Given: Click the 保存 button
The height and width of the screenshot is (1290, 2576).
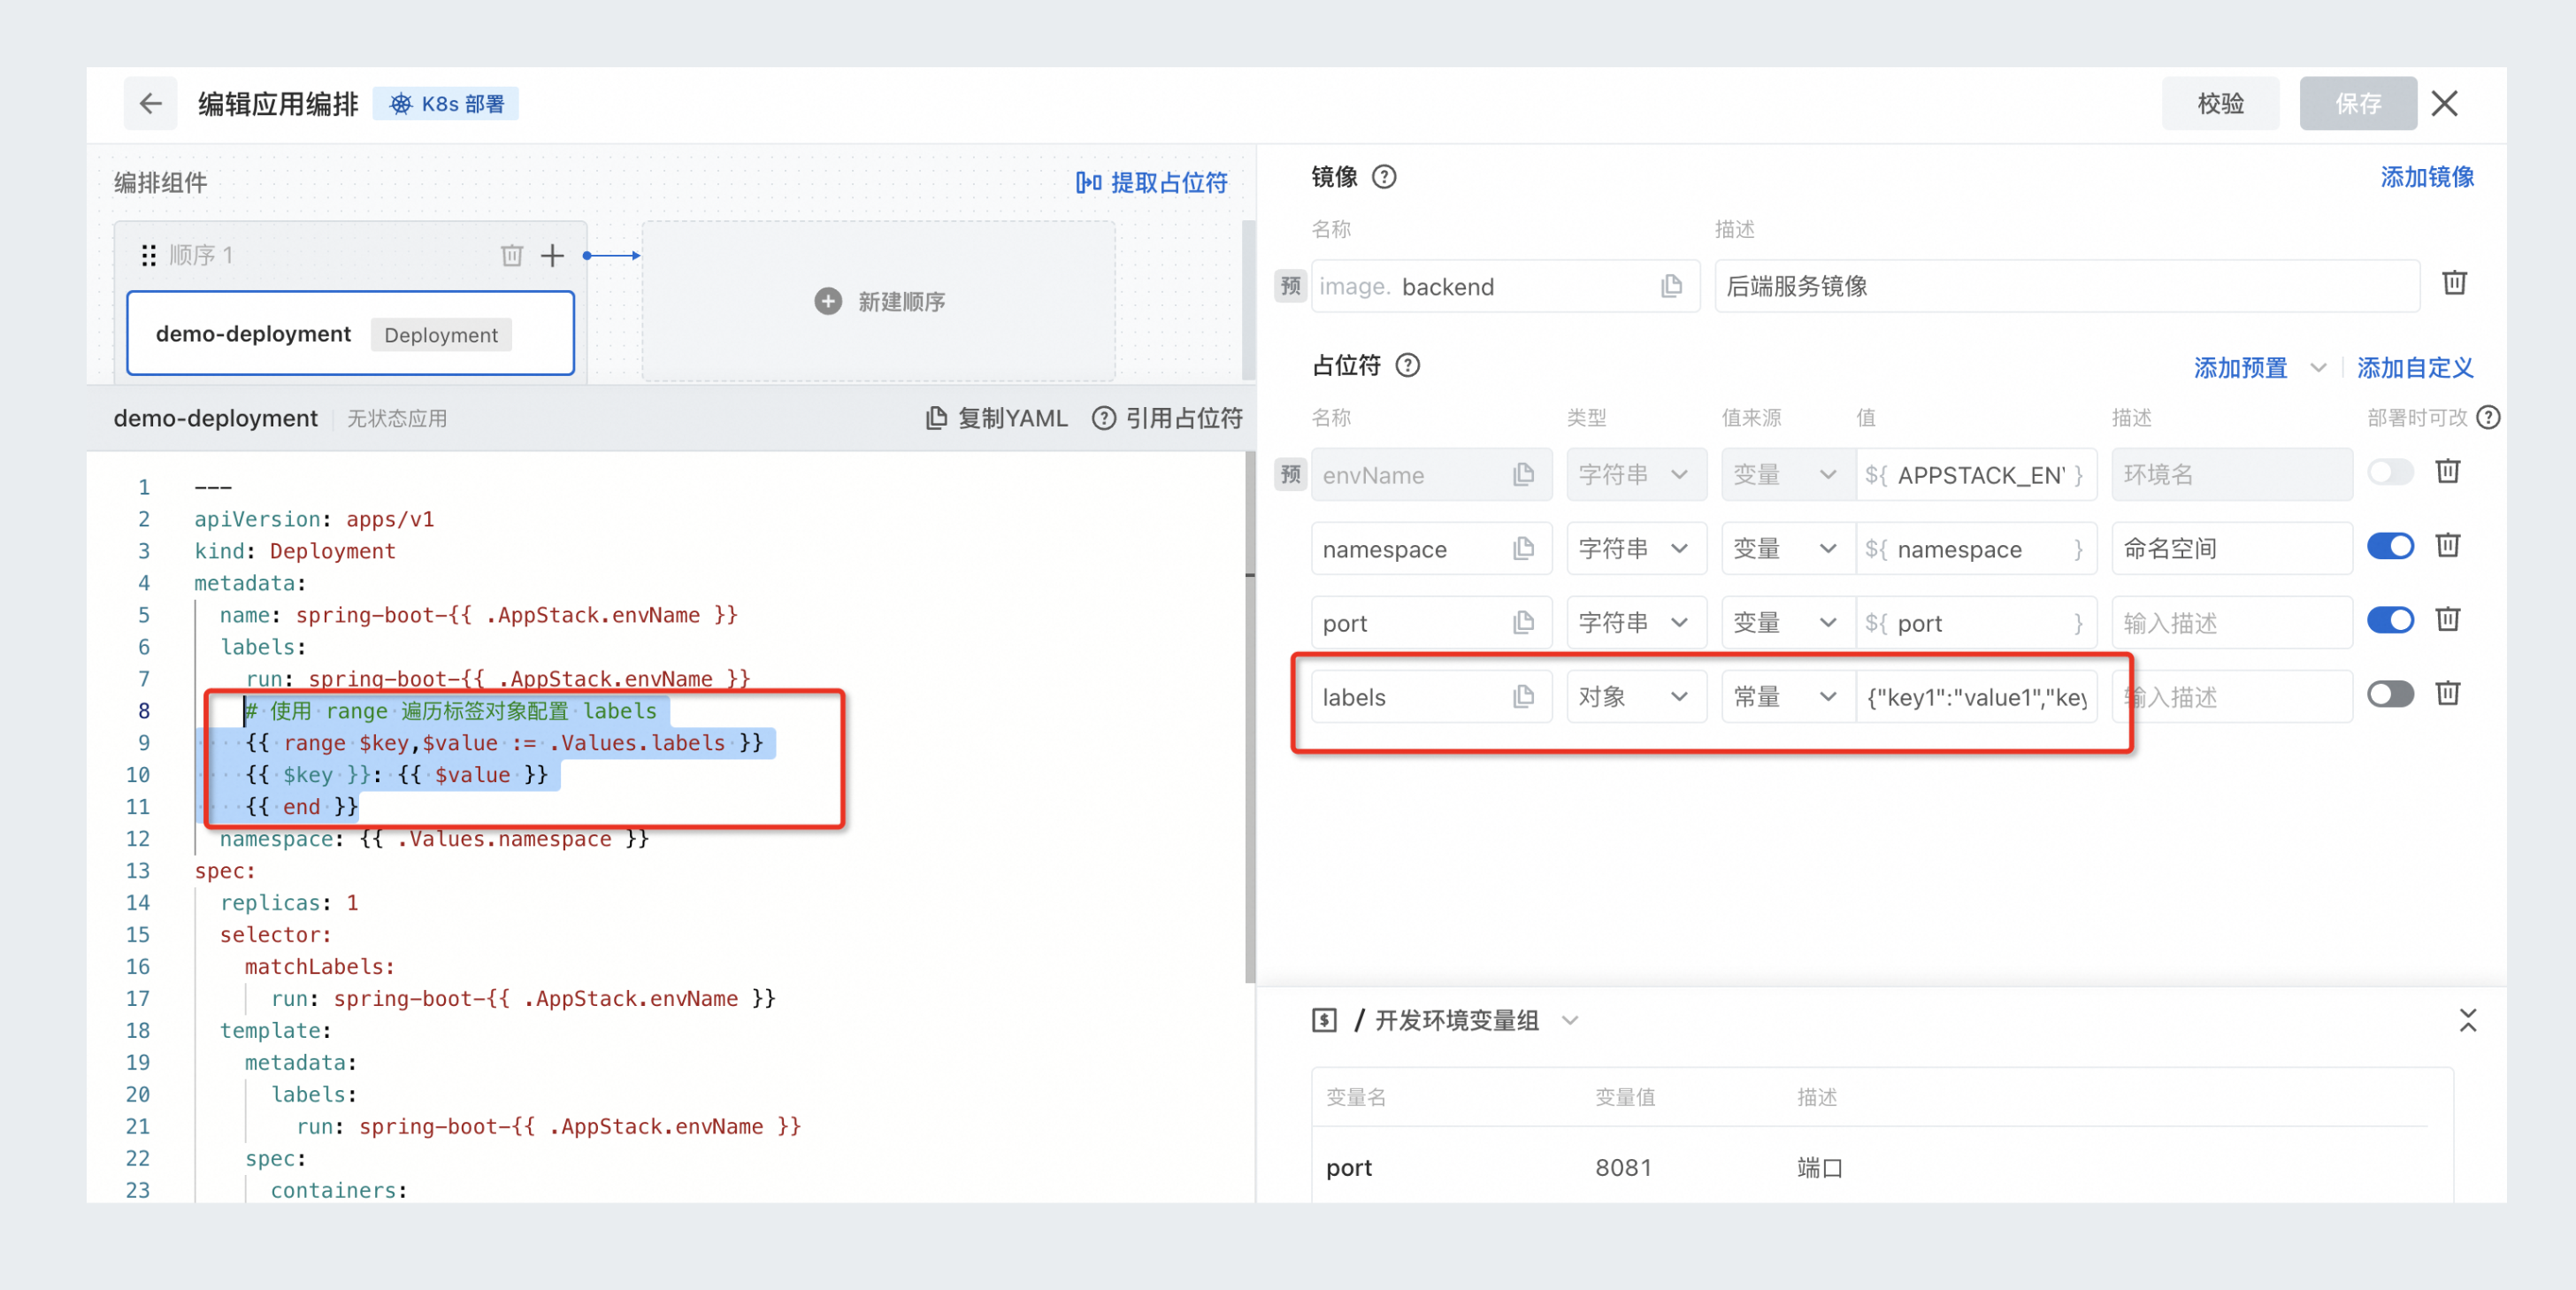Looking at the screenshot, I should (2358, 103).
